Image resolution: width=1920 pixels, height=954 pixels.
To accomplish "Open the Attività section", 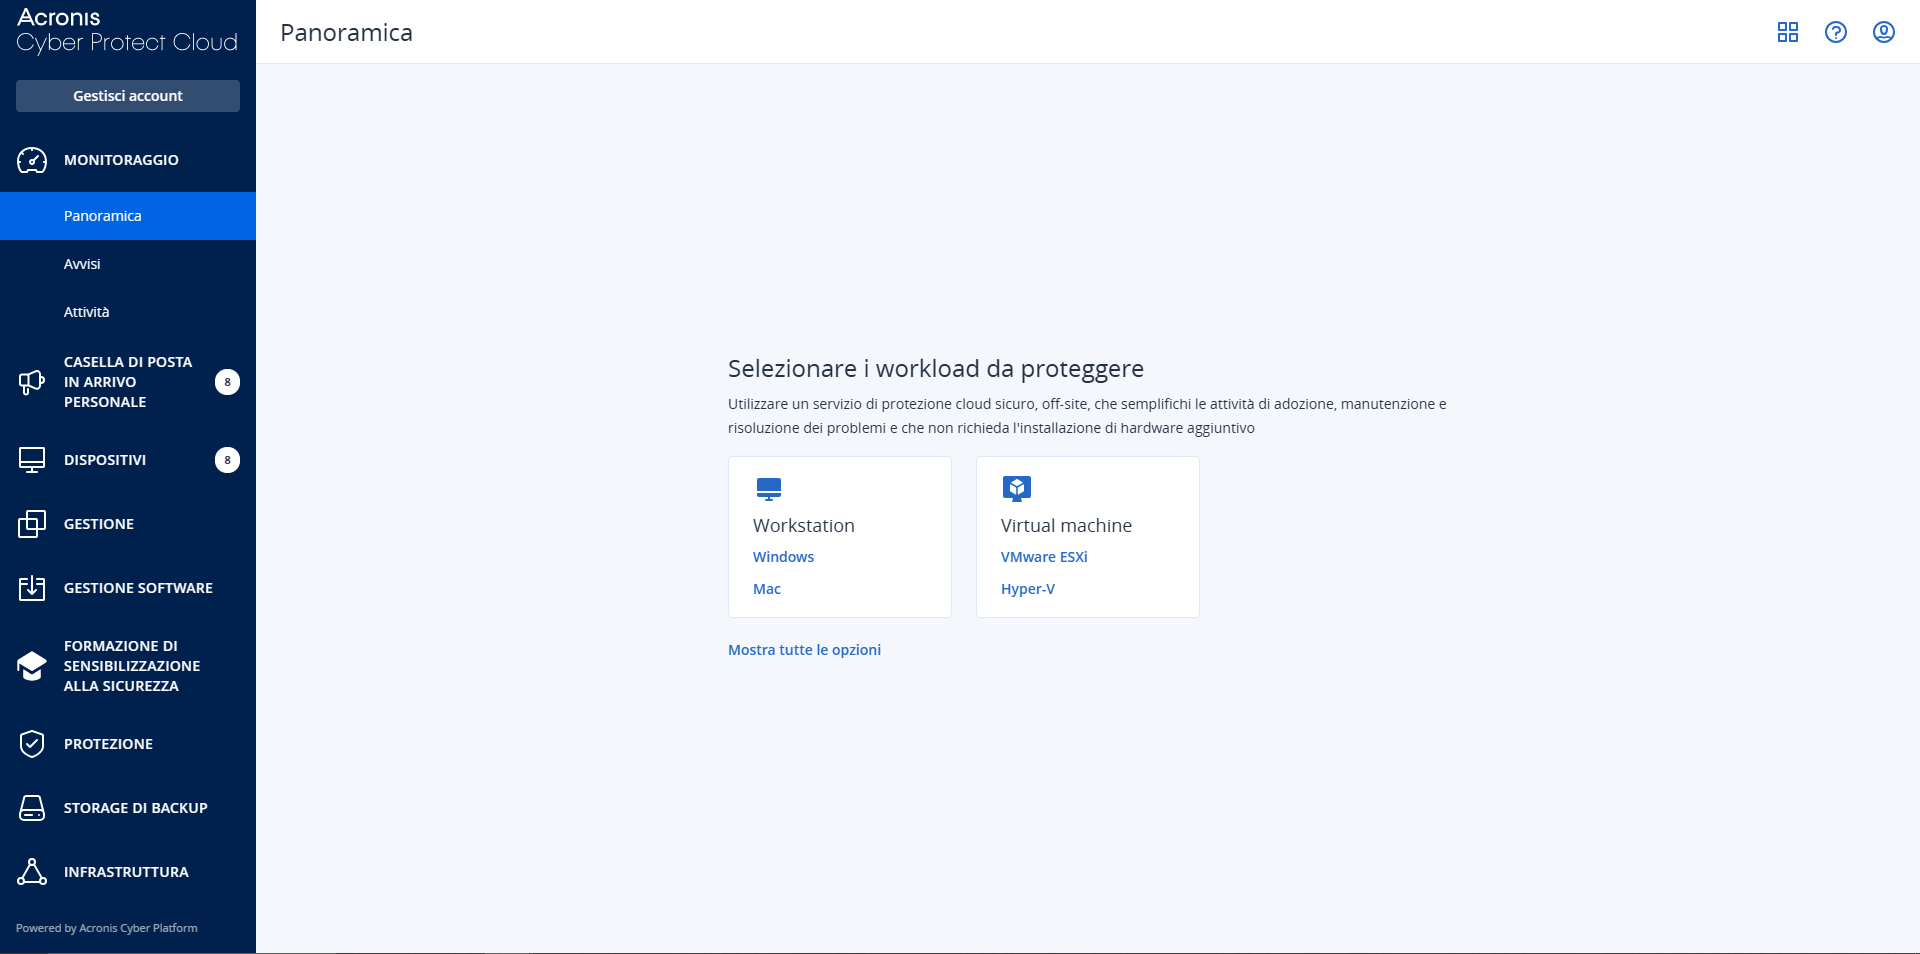I will point(86,311).
